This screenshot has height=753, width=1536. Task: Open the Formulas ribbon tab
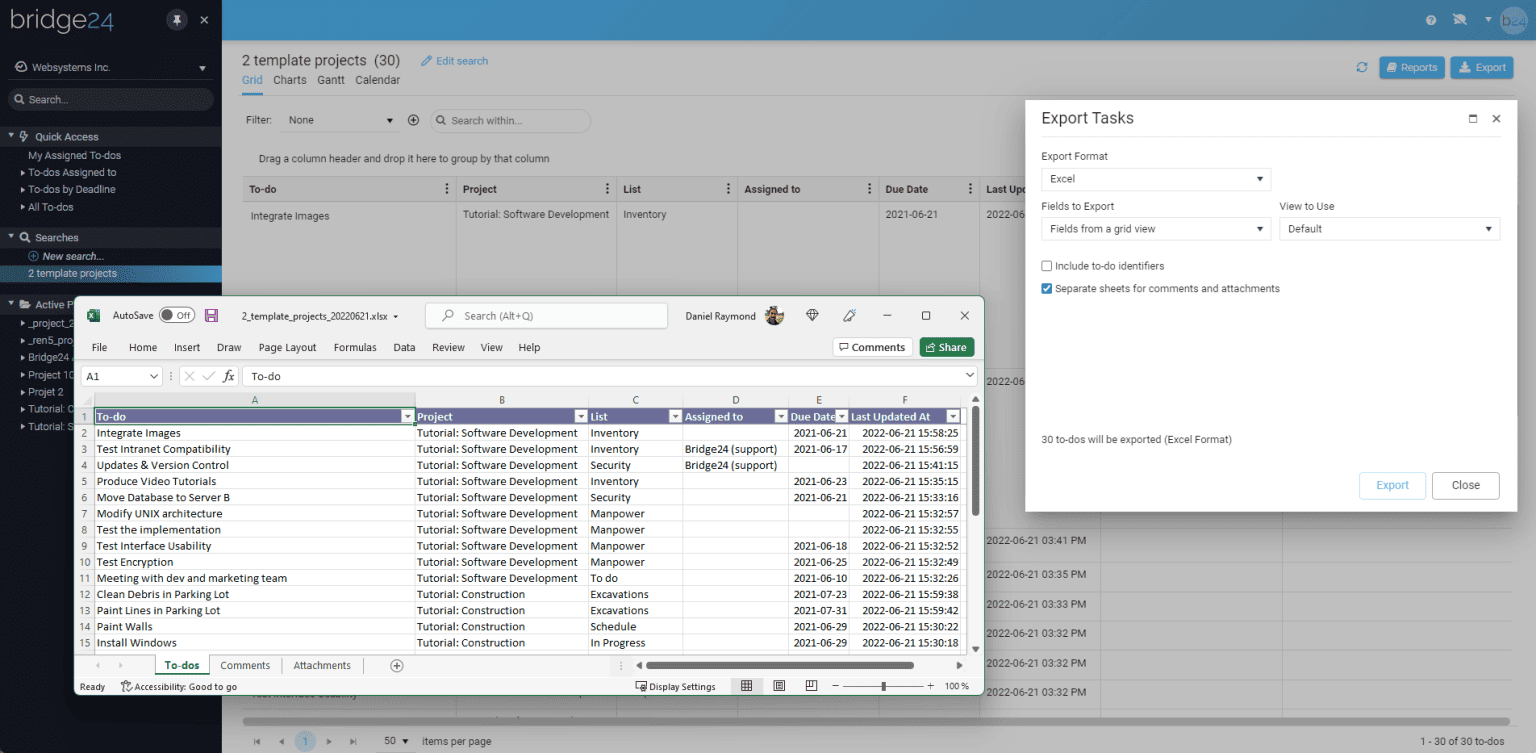point(355,347)
